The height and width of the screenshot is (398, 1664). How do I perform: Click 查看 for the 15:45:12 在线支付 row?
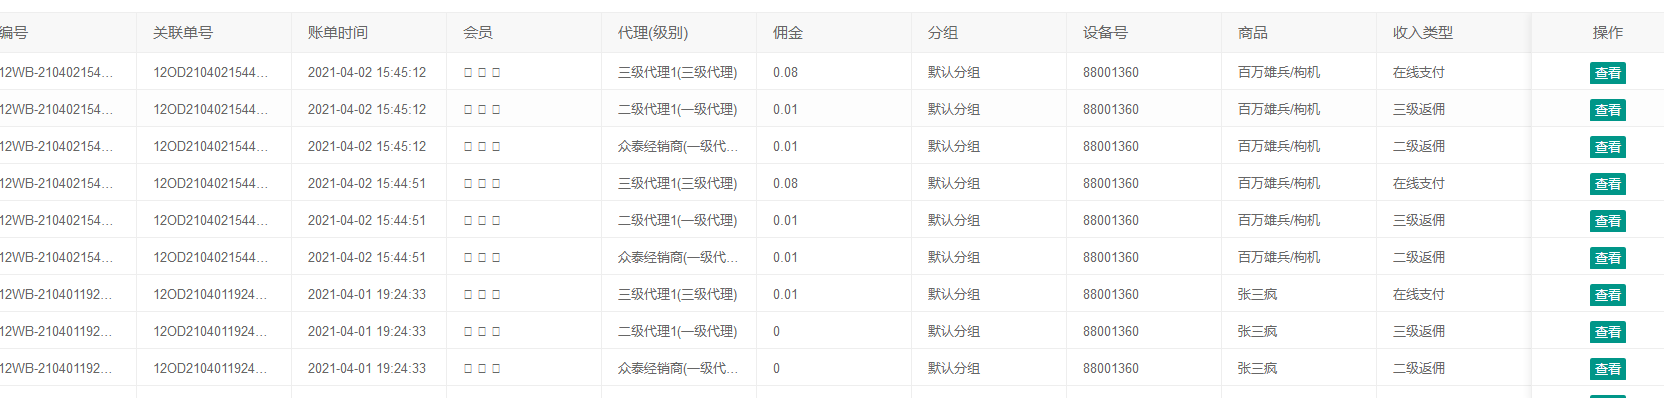pyautogui.click(x=1607, y=73)
